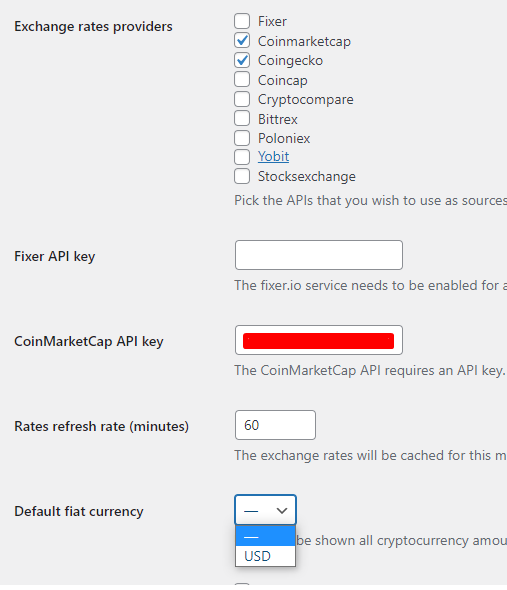Open the Yobit link
This screenshot has height=590, width=507.
click(x=273, y=157)
